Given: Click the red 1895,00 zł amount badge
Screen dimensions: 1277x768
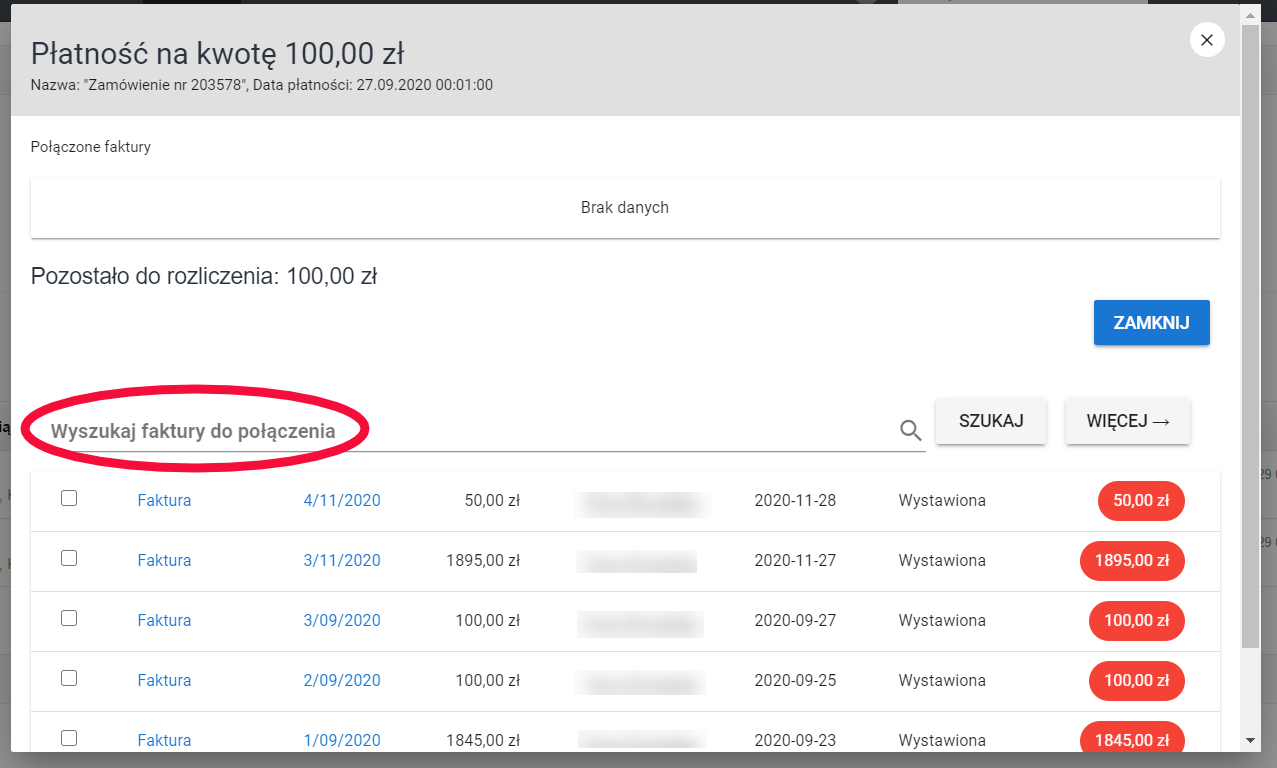Looking at the screenshot, I should [1132, 561].
